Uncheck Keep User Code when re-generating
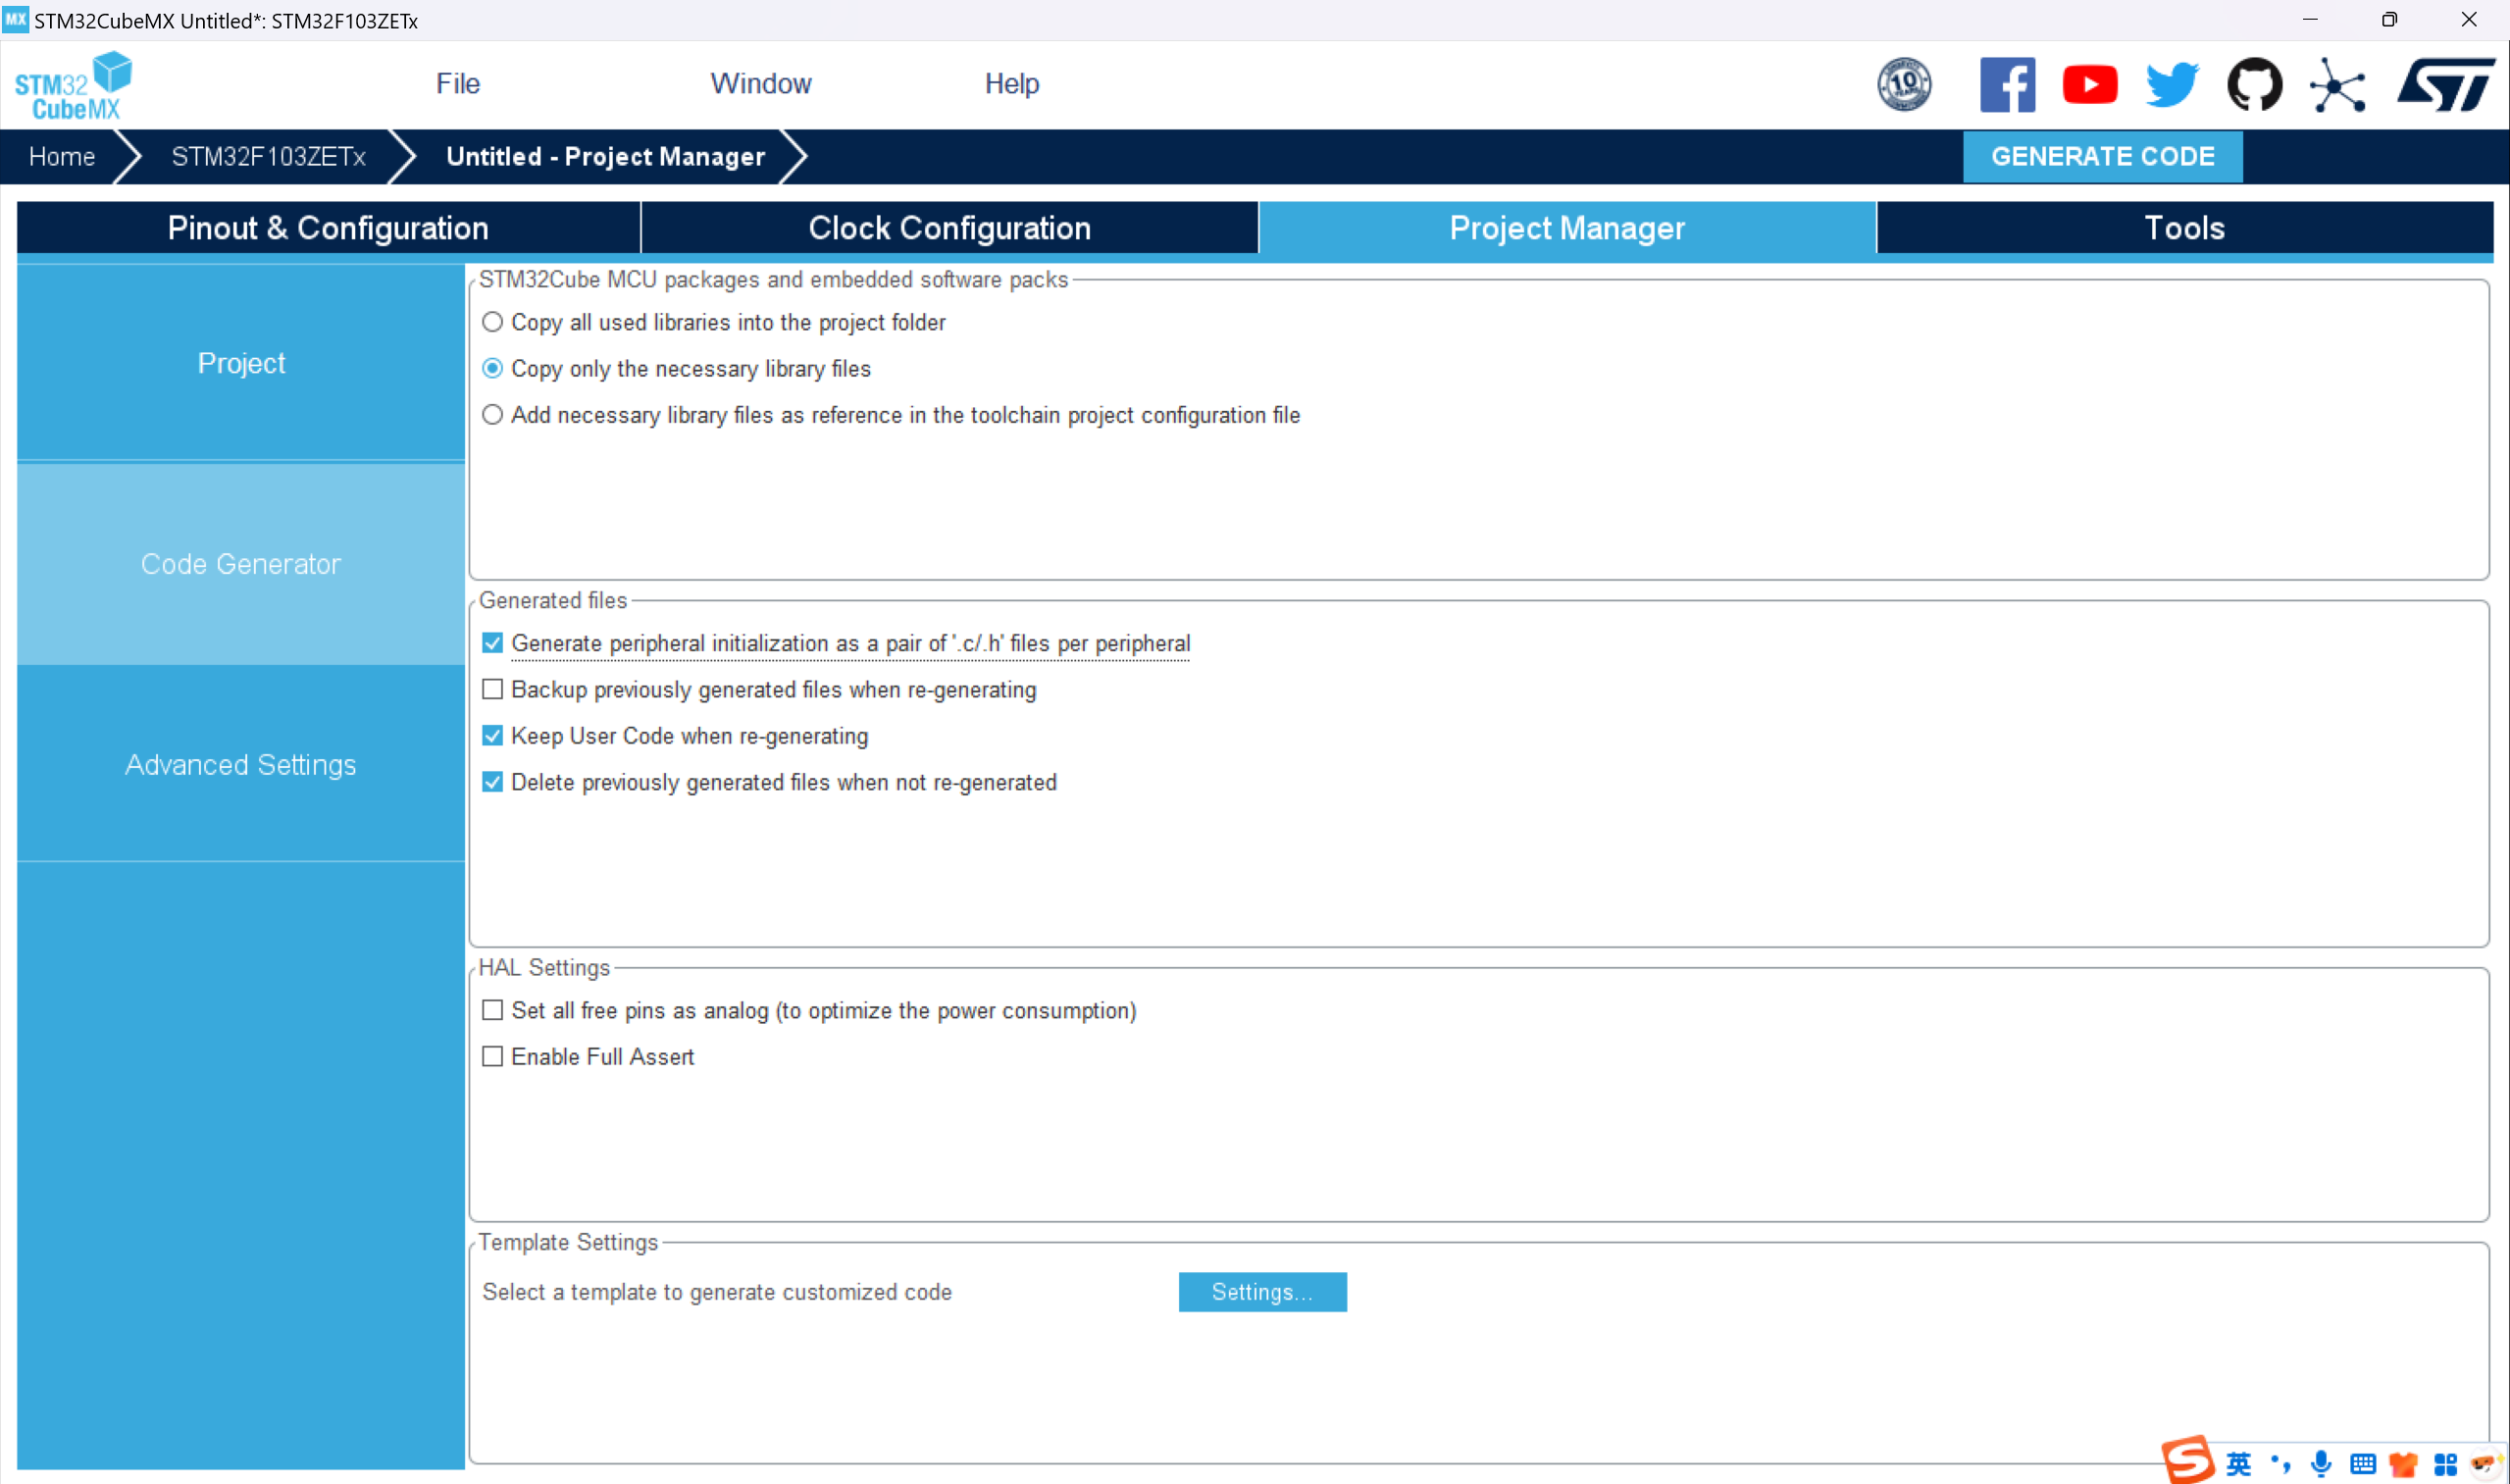2510x1484 pixels. [492, 736]
